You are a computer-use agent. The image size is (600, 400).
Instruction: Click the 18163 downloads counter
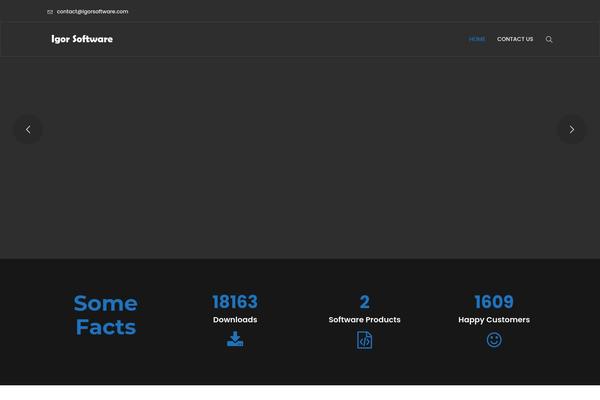coord(235,302)
